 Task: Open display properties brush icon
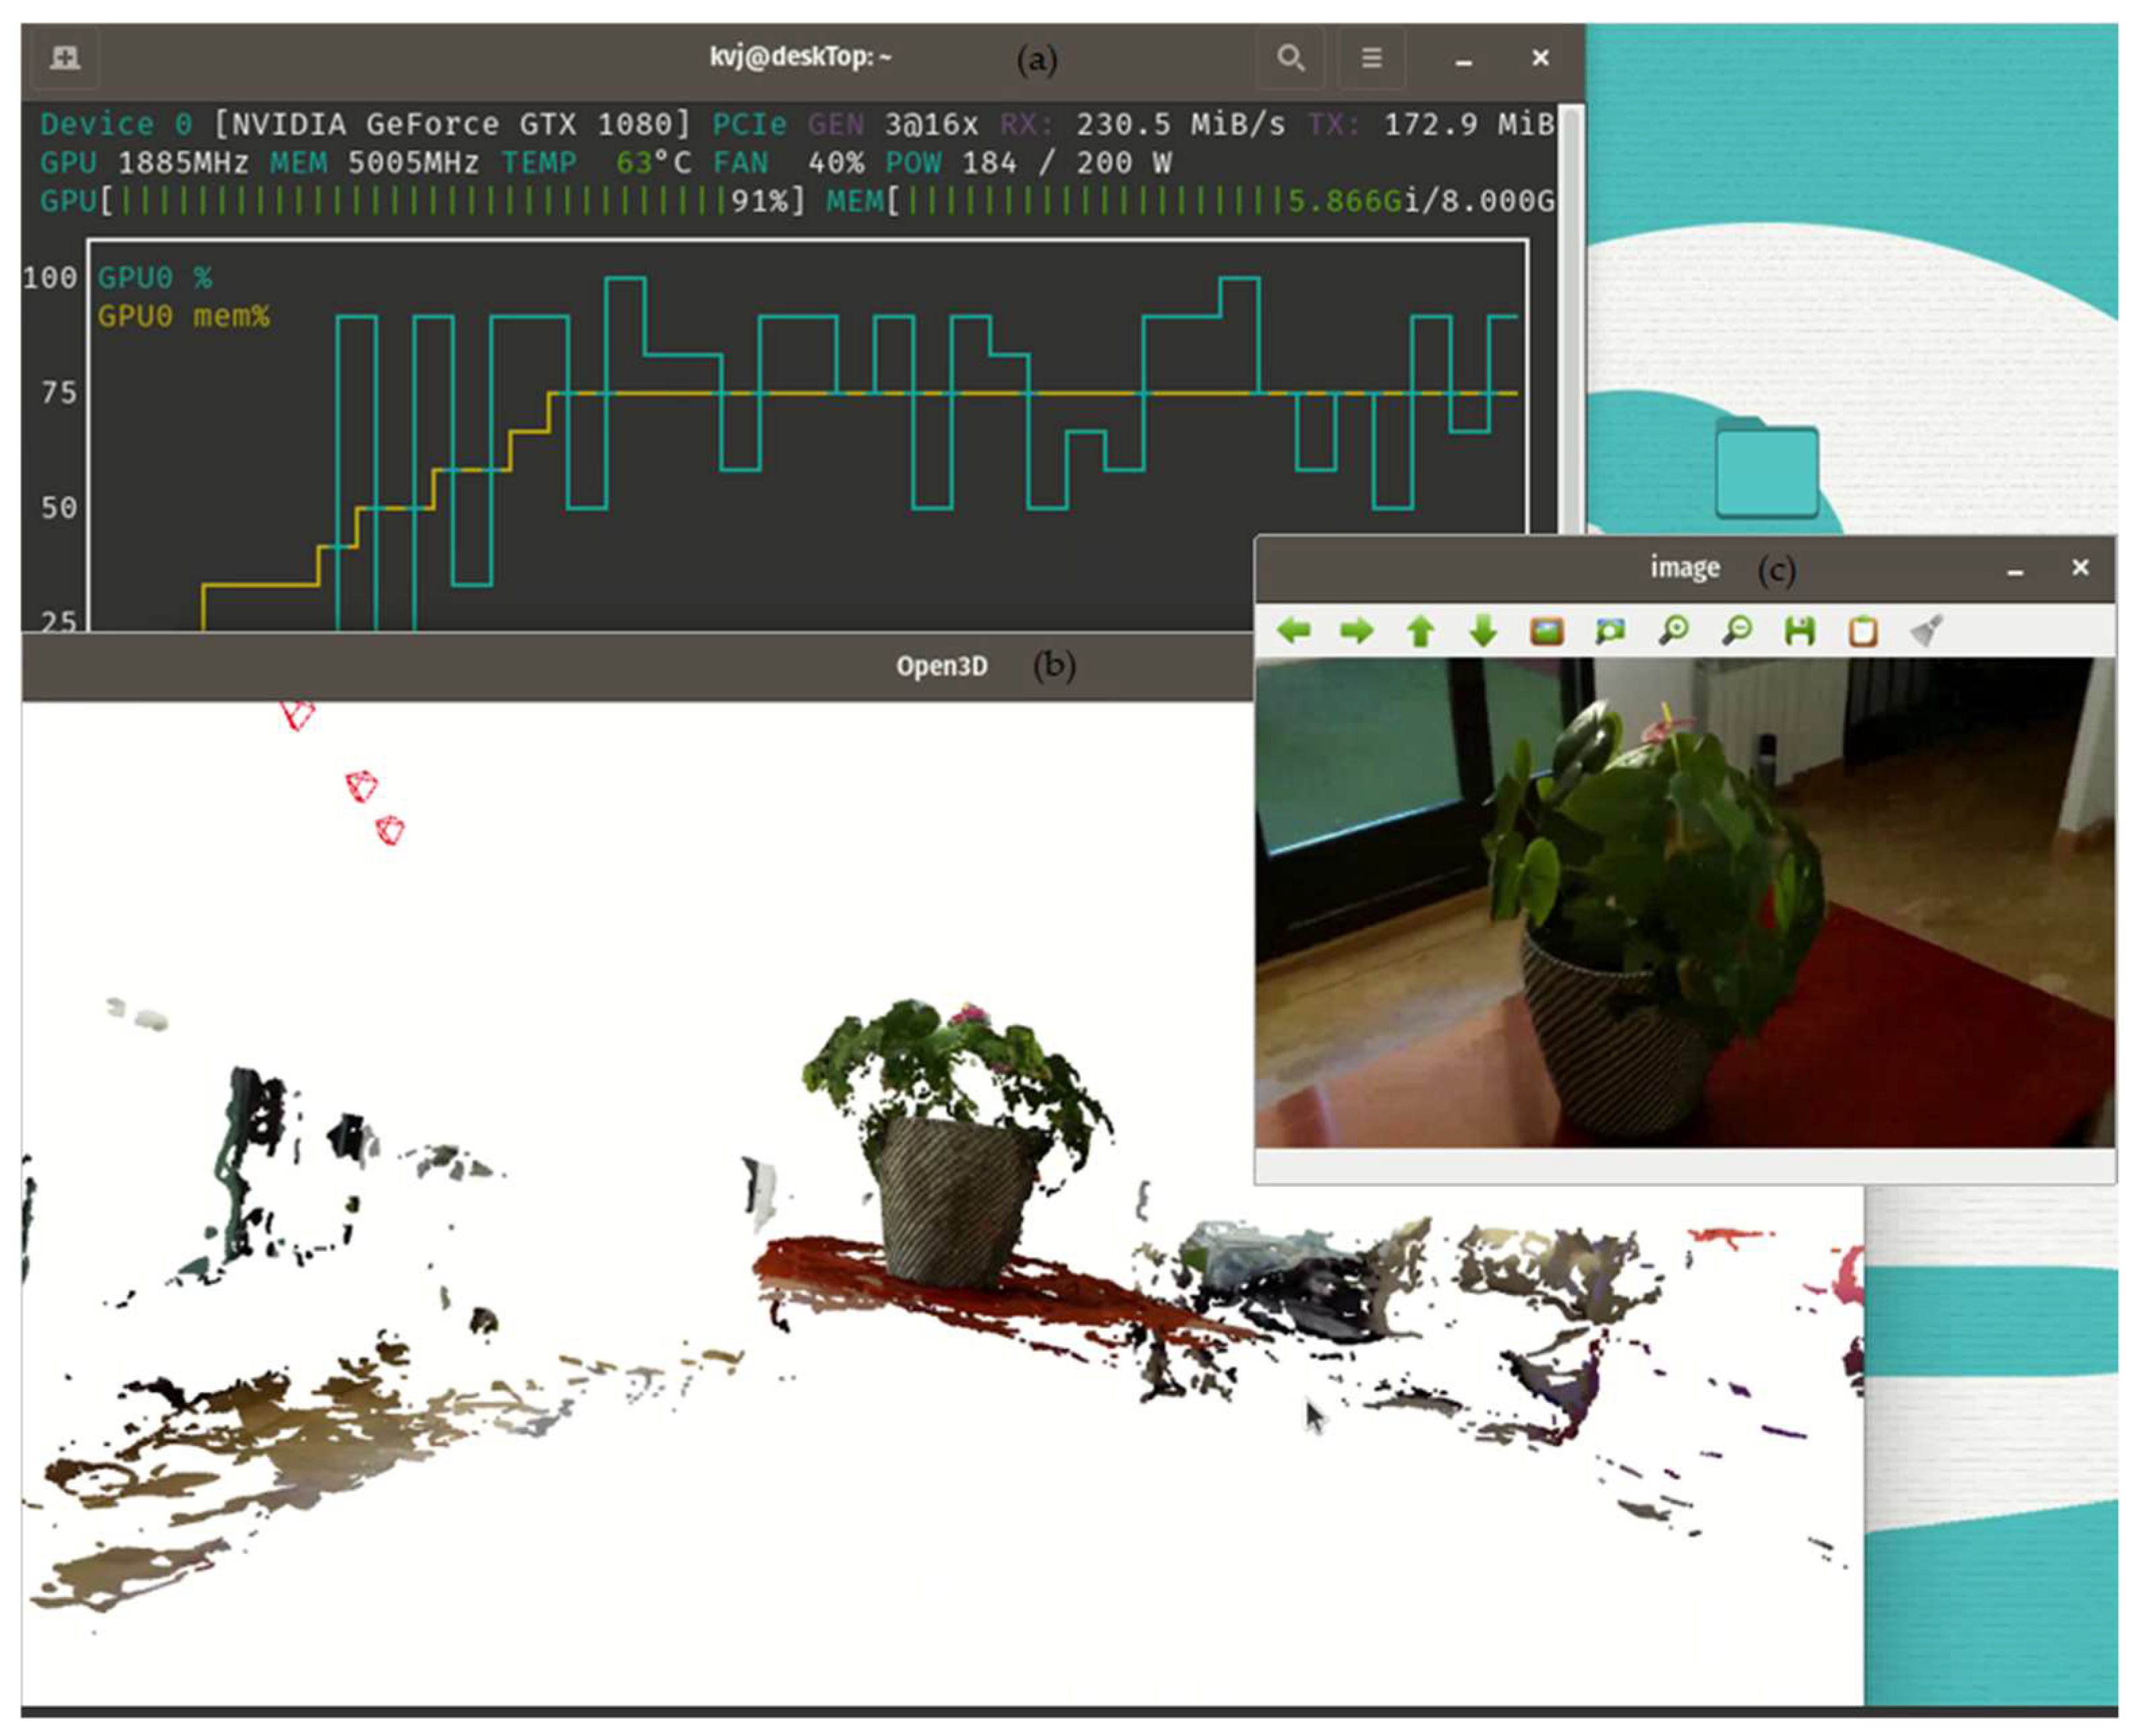pyautogui.click(x=1927, y=630)
